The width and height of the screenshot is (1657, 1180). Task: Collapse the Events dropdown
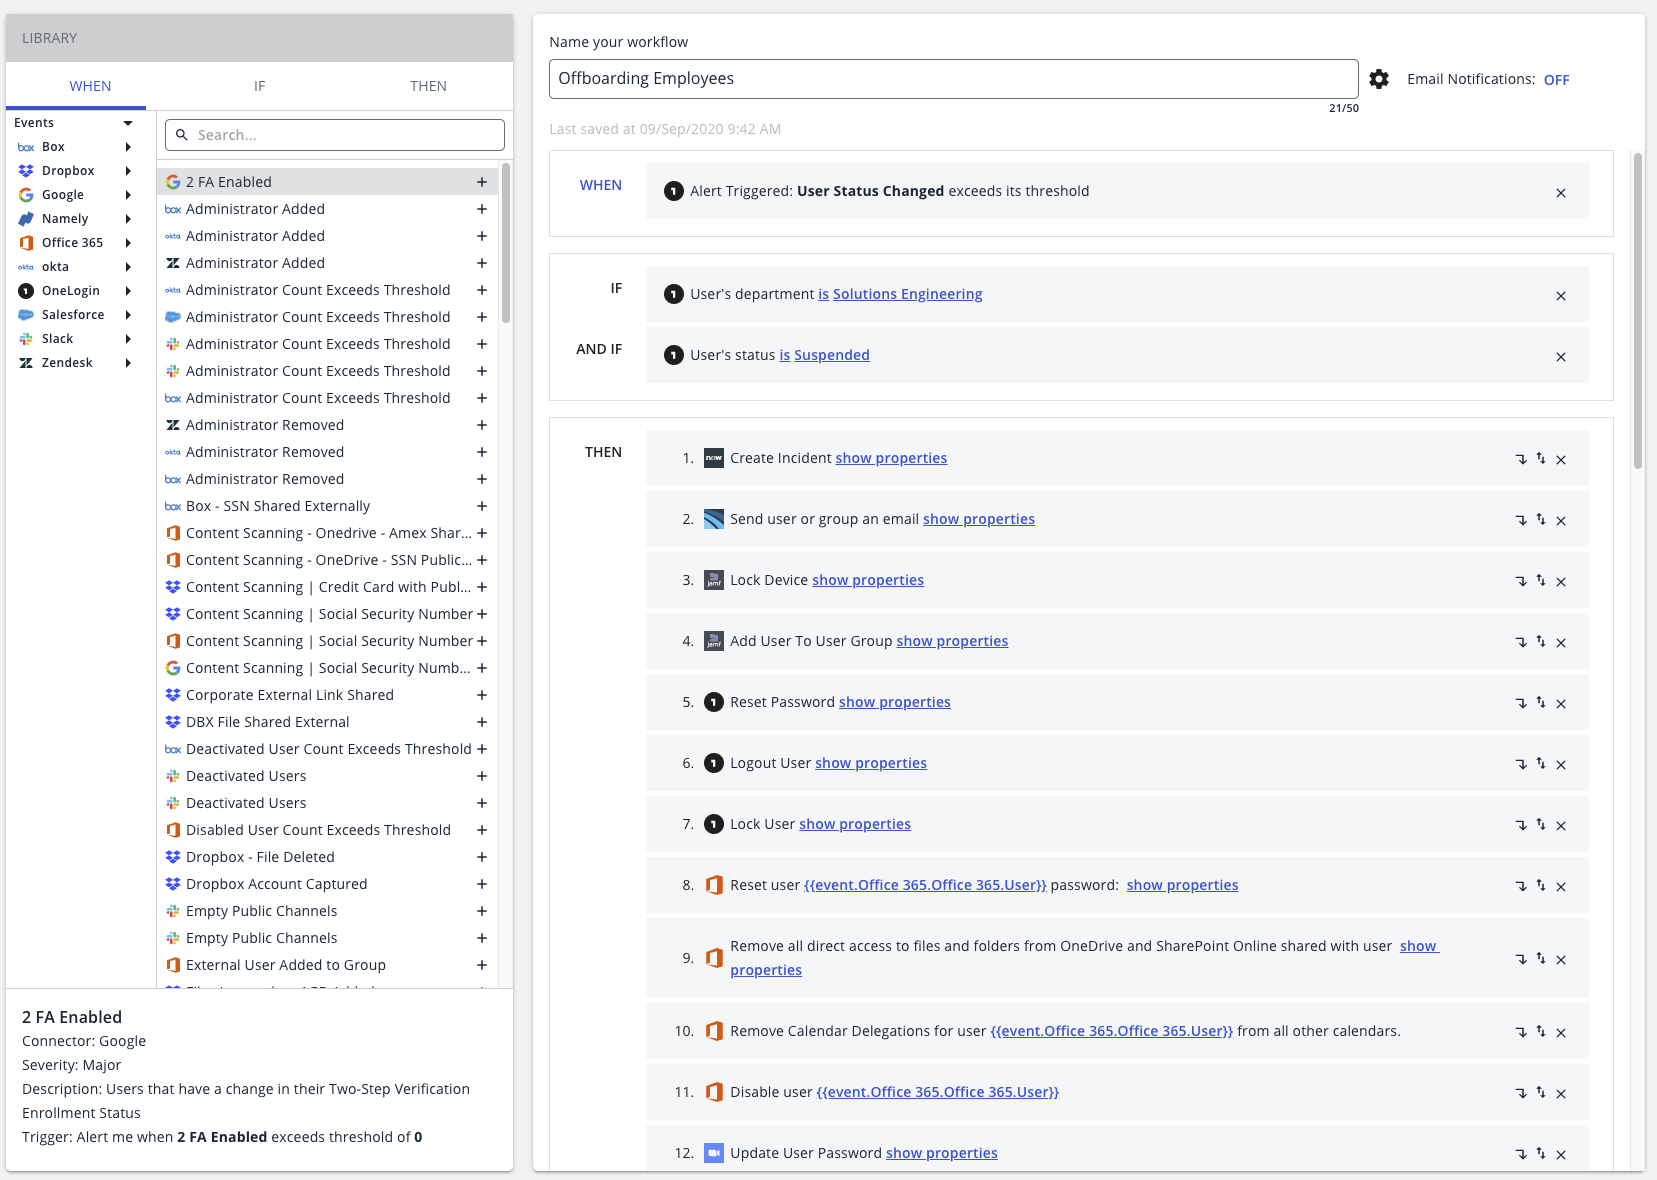(128, 123)
